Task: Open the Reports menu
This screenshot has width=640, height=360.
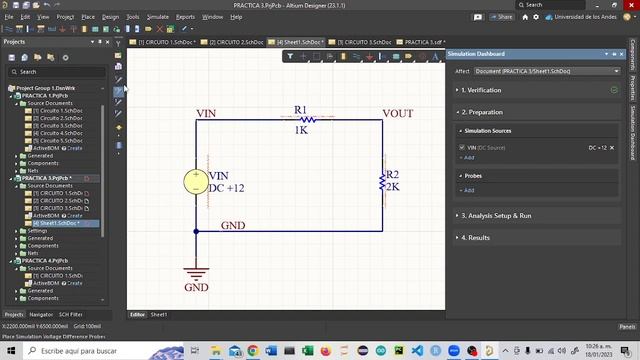Action: (x=185, y=17)
